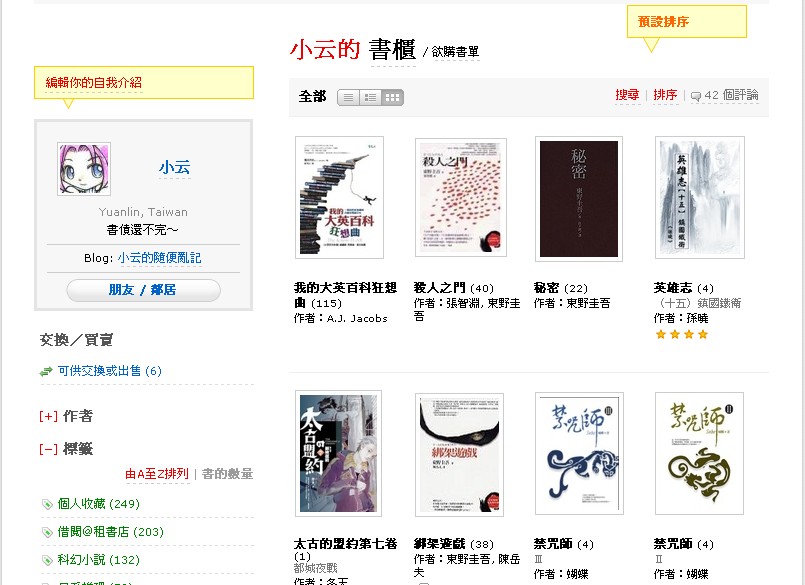The width and height of the screenshot is (805, 585).
Task: Sort tags by 書的數量
Action: [x=227, y=474]
